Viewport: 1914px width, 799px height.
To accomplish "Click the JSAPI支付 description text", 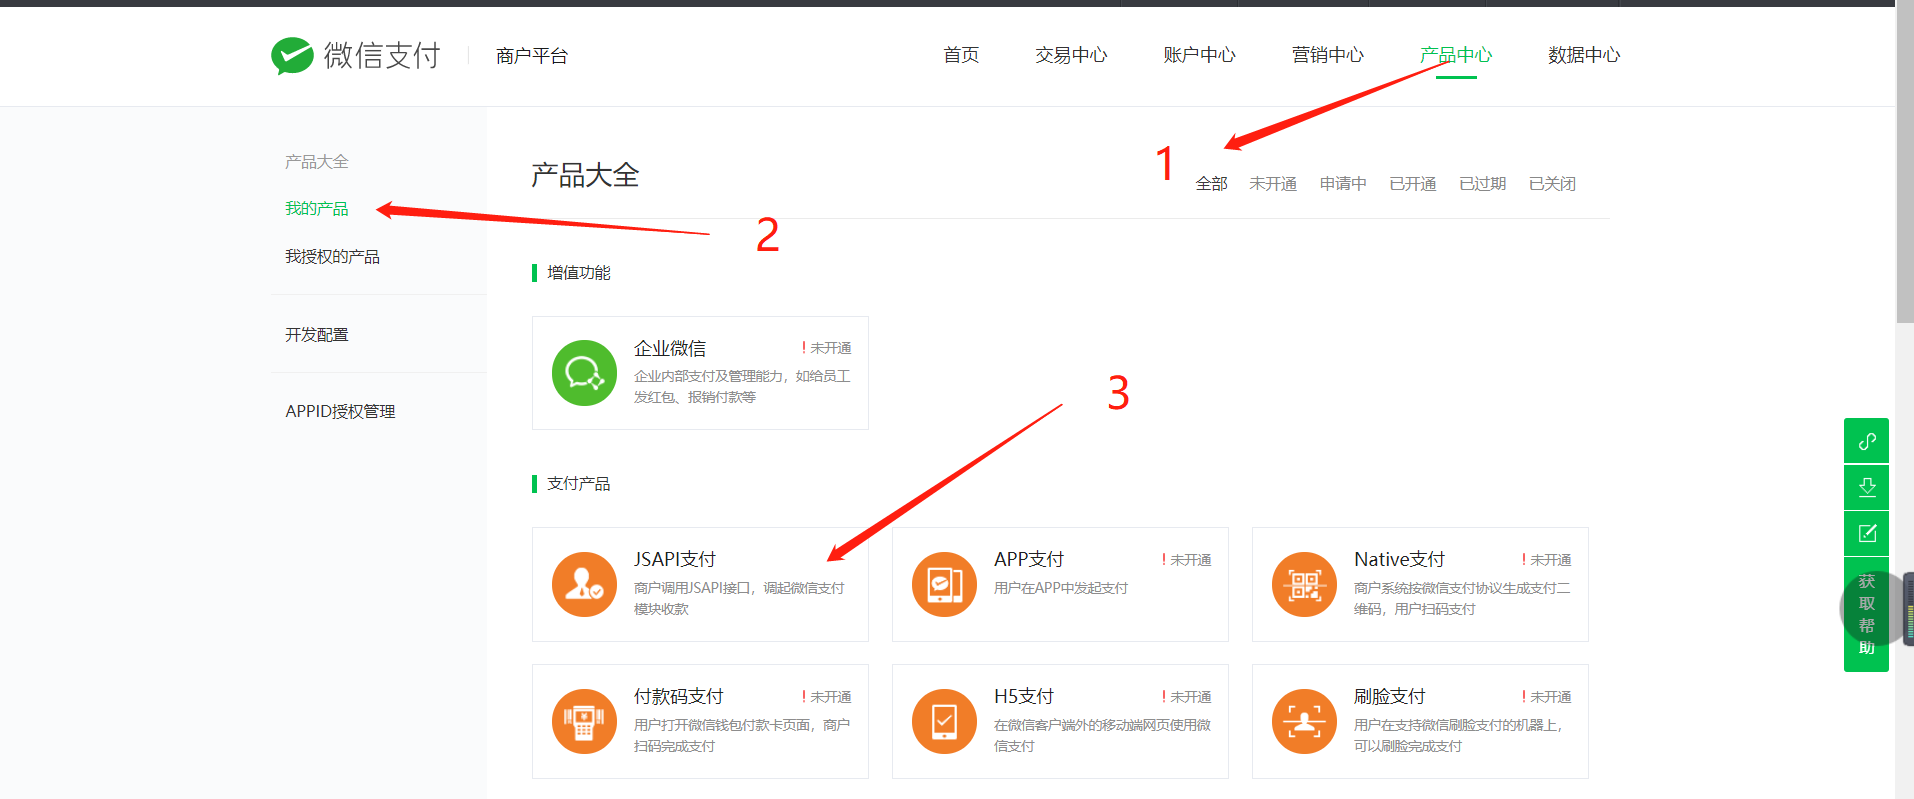I will [739, 598].
